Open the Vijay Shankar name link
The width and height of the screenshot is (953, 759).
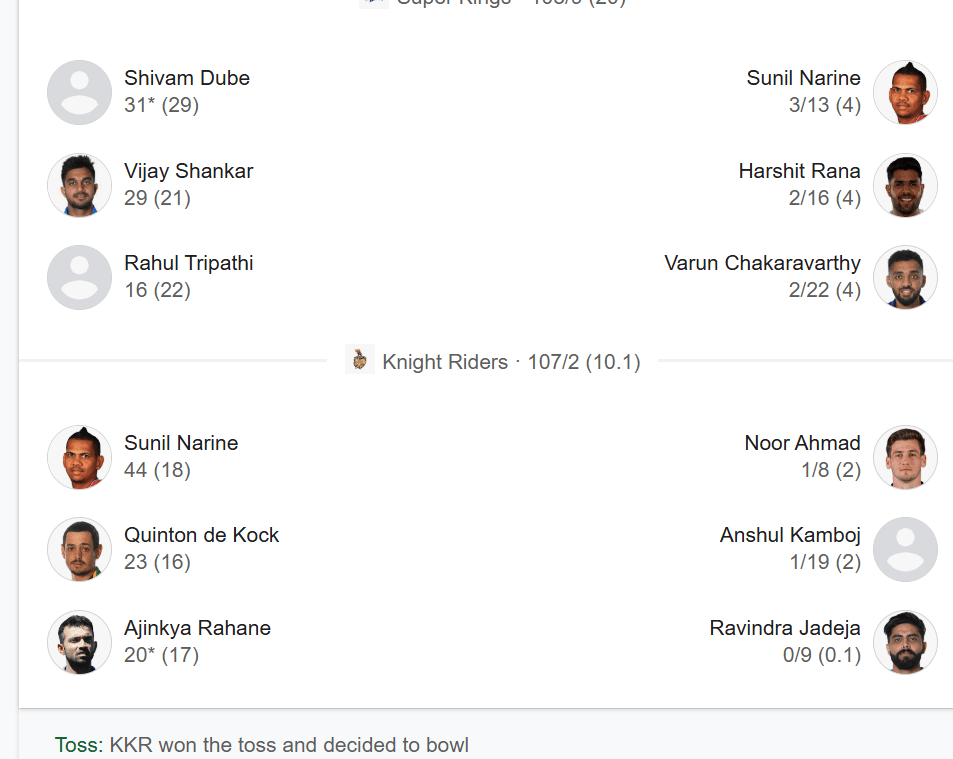tap(189, 171)
